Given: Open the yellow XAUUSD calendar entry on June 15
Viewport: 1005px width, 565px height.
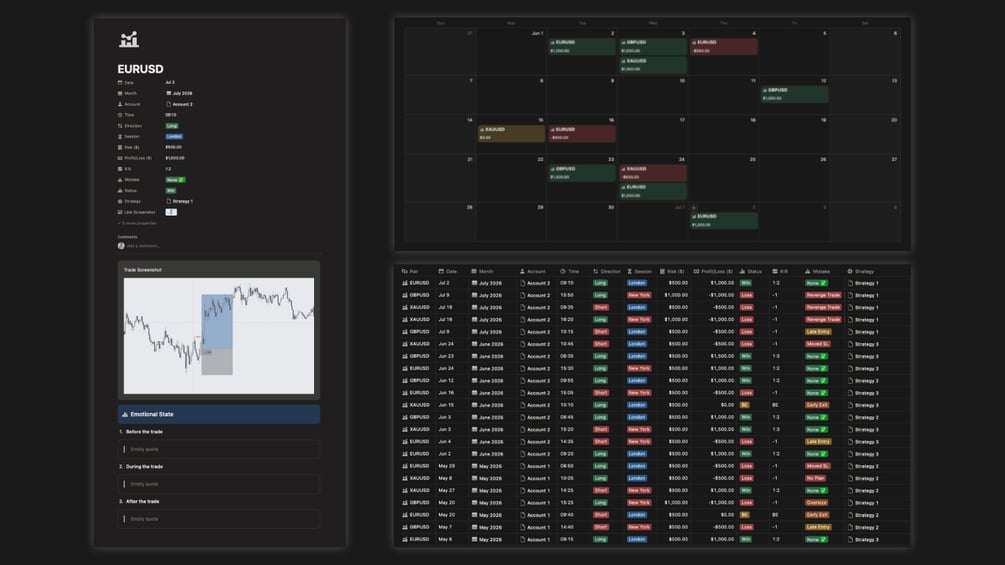Looking at the screenshot, I should 511,133.
